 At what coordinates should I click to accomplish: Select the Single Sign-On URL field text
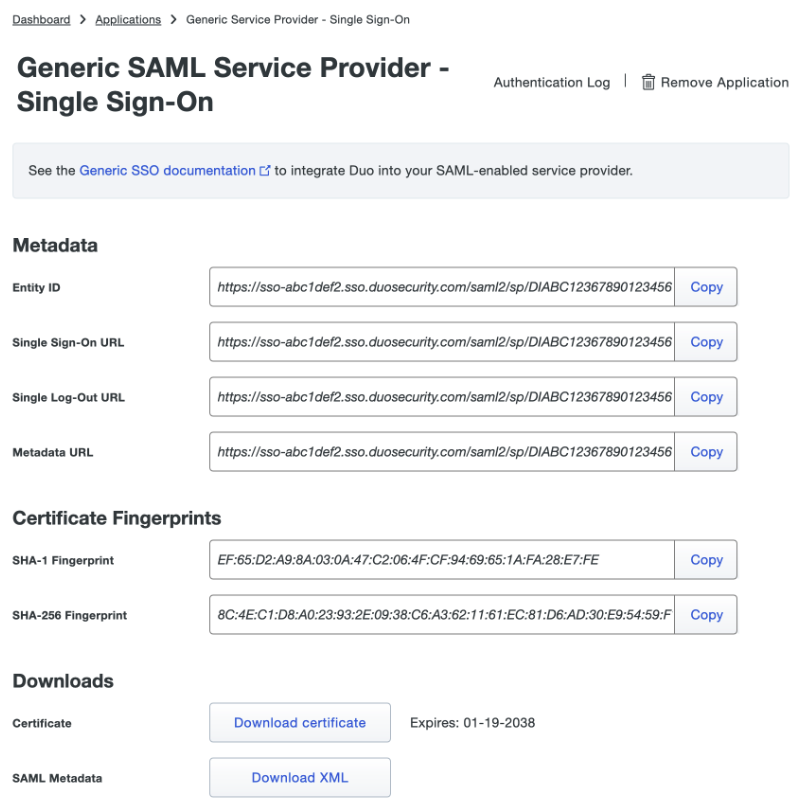(x=440, y=342)
